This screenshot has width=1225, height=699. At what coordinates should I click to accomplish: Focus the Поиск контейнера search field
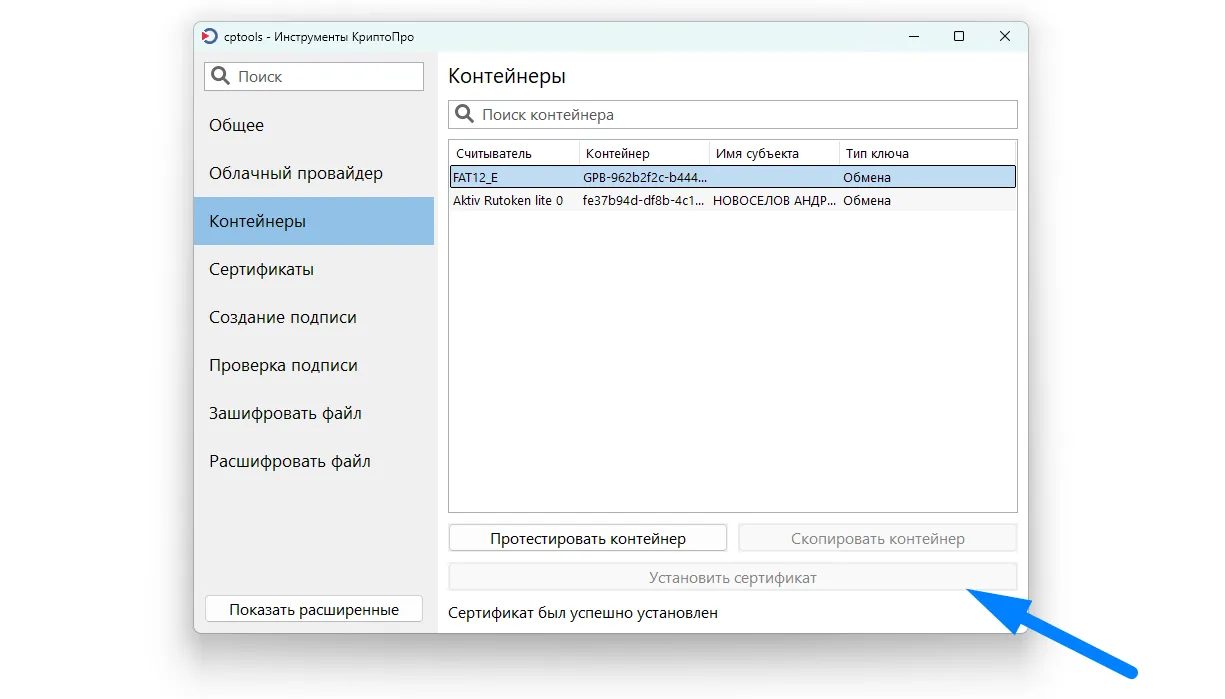click(732, 115)
